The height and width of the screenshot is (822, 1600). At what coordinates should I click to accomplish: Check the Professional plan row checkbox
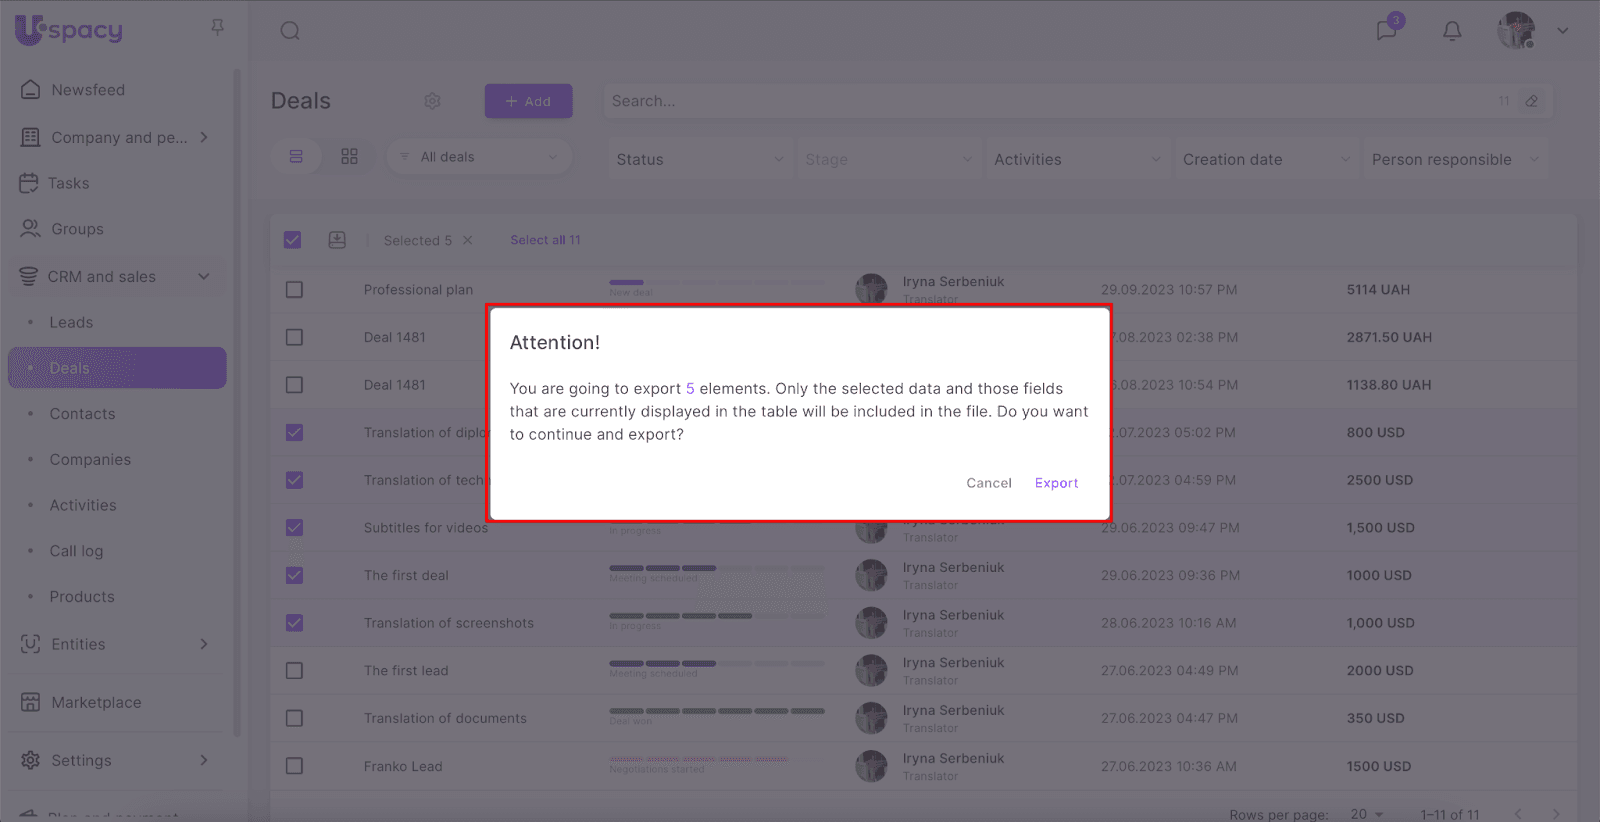coord(294,290)
